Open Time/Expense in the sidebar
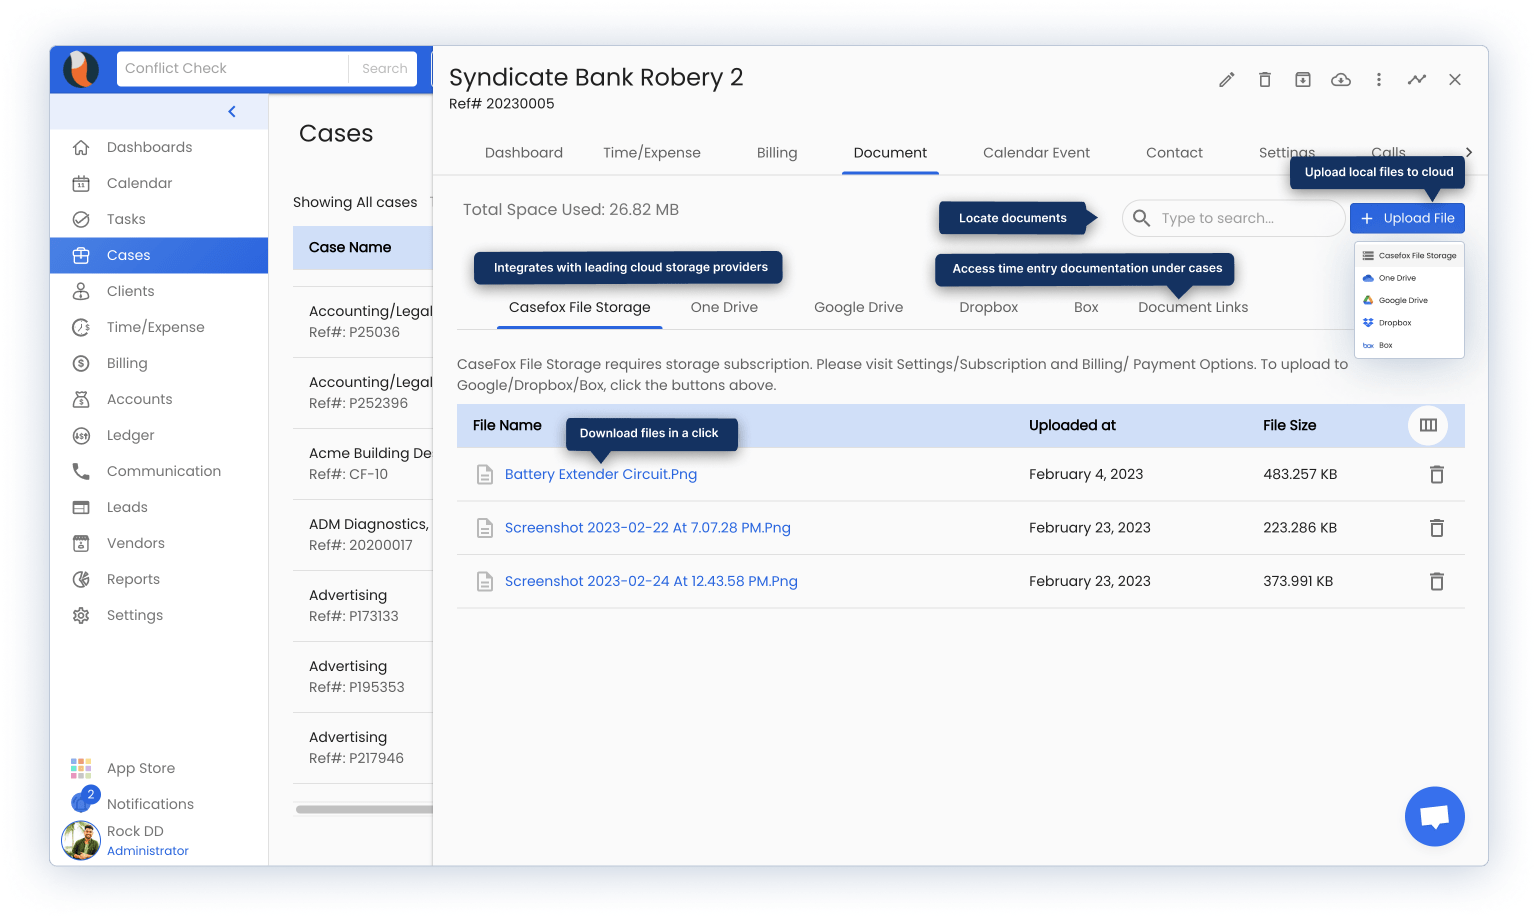This screenshot has width=1538, height=920. pyautogui.click(x=155, y=327)
